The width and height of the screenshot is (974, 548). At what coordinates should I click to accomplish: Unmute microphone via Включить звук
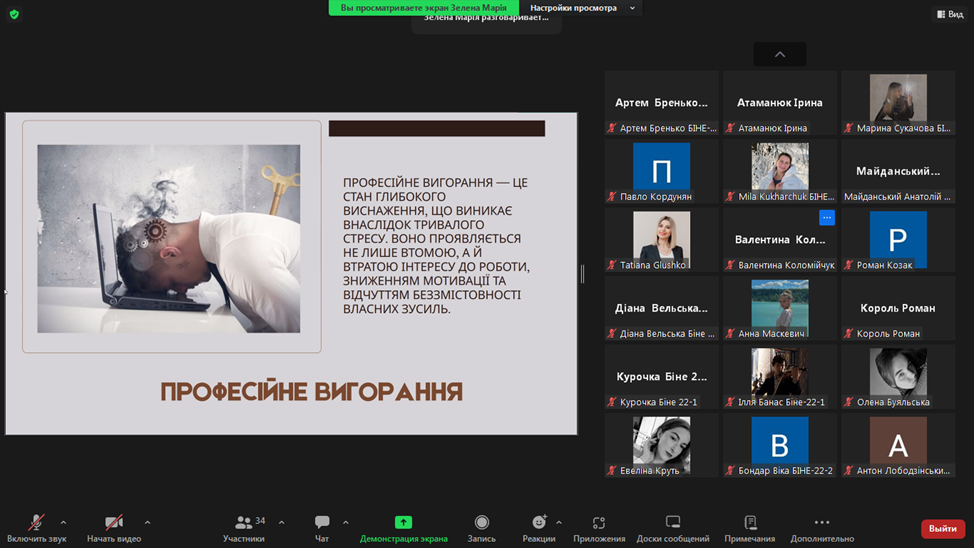pos(36,527)
